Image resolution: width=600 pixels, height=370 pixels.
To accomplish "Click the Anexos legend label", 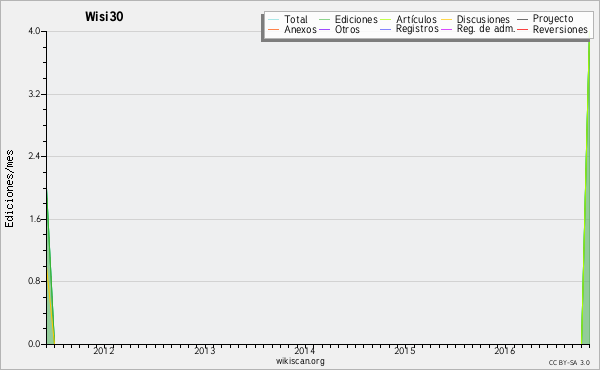I will click(x=300, y=29).
